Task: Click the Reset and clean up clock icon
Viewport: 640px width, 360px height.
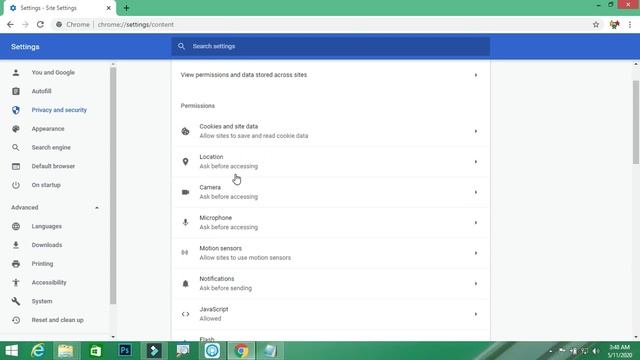Action: (16, 320)
